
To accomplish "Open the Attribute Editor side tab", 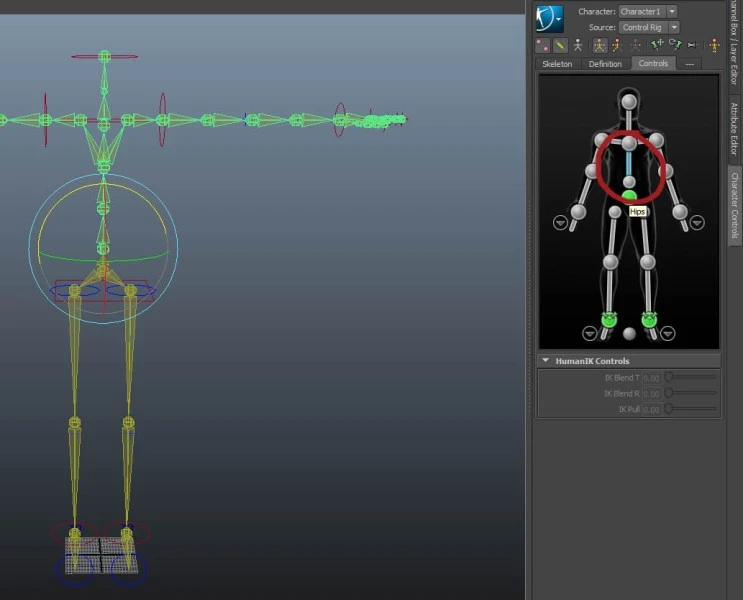I will pyautogui.click(x=734, y=129).
